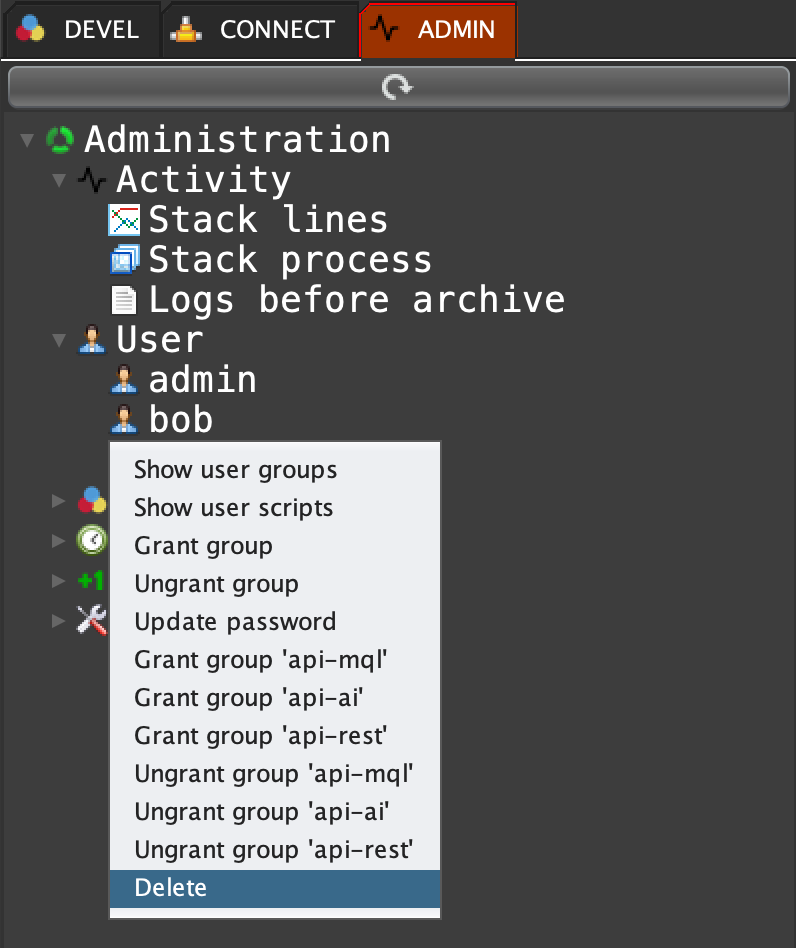Click the bob user icon
The height and width of the screenshot is (948, 796).
tap(124, 420)
